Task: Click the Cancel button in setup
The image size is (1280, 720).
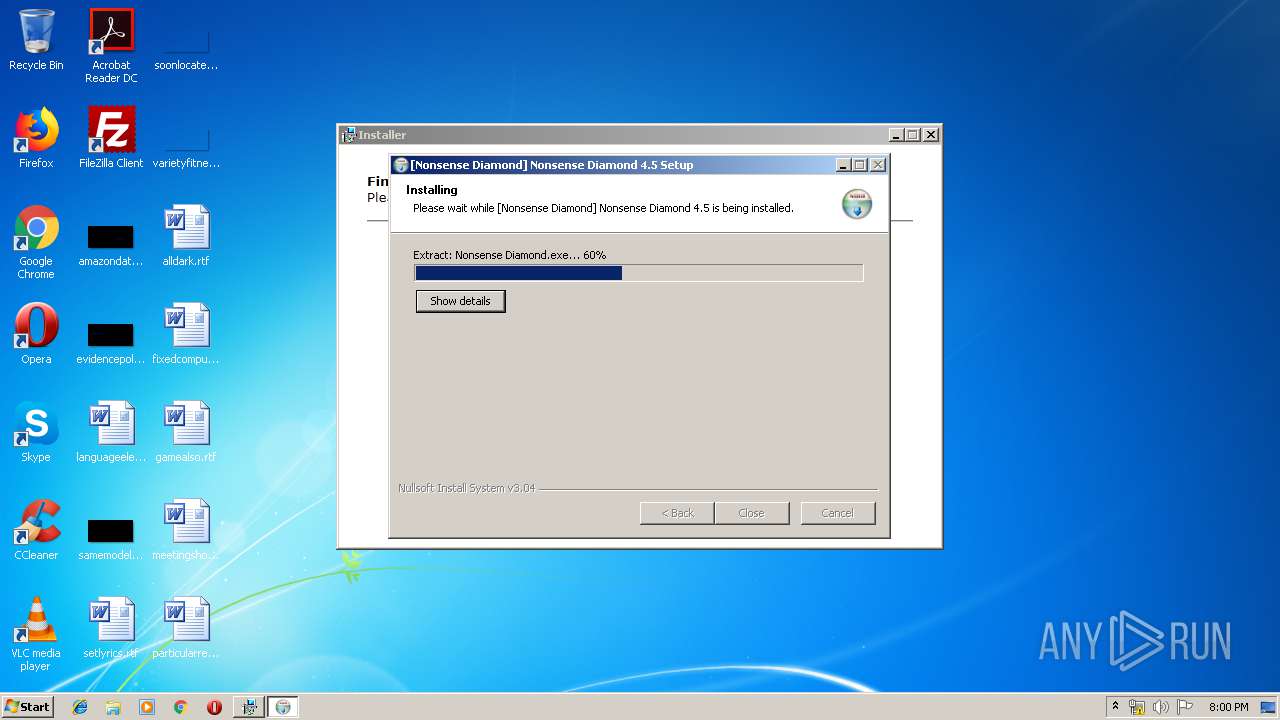Action: click(837, 513)
